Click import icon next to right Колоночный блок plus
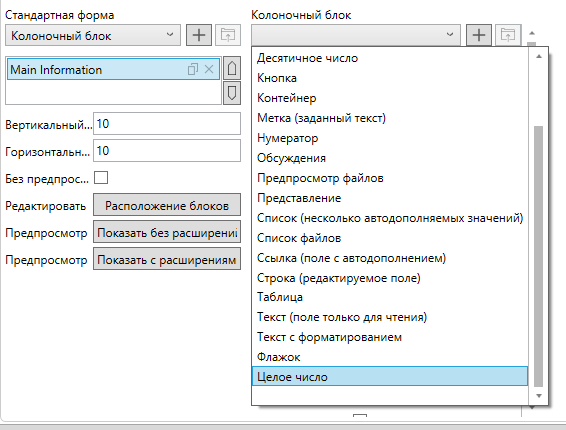This screenshot has height=430, width=566. coord(508,35)
